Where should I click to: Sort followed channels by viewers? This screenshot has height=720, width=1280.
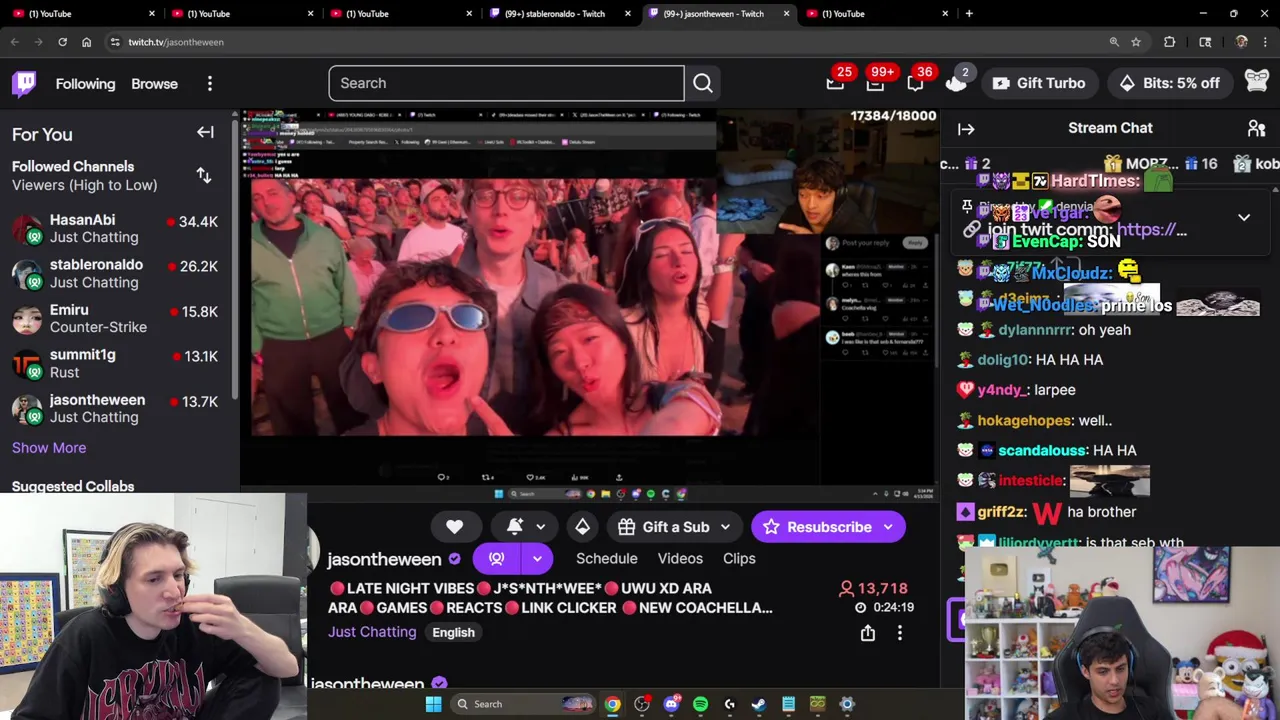(204, 175)
